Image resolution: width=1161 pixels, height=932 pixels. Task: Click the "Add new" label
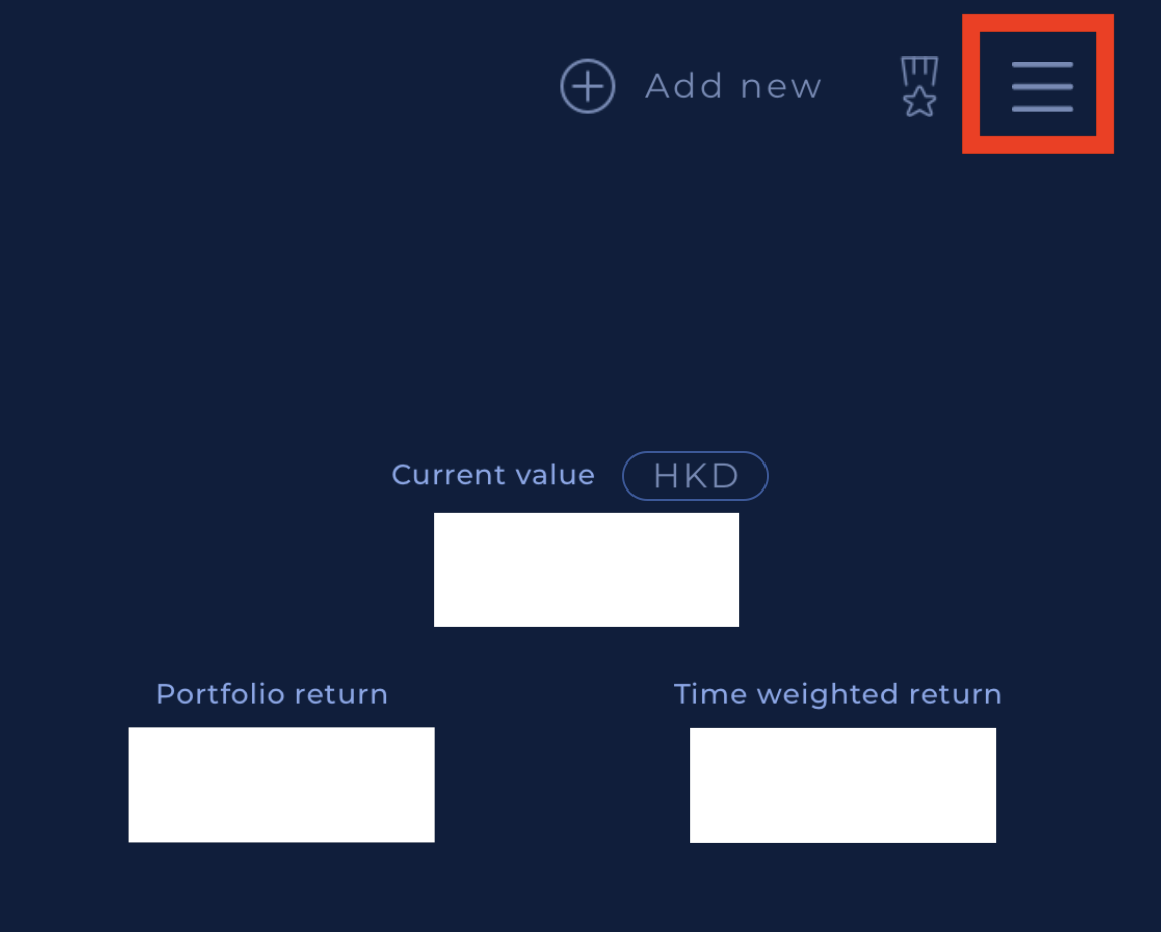click(x=733, y=87)
